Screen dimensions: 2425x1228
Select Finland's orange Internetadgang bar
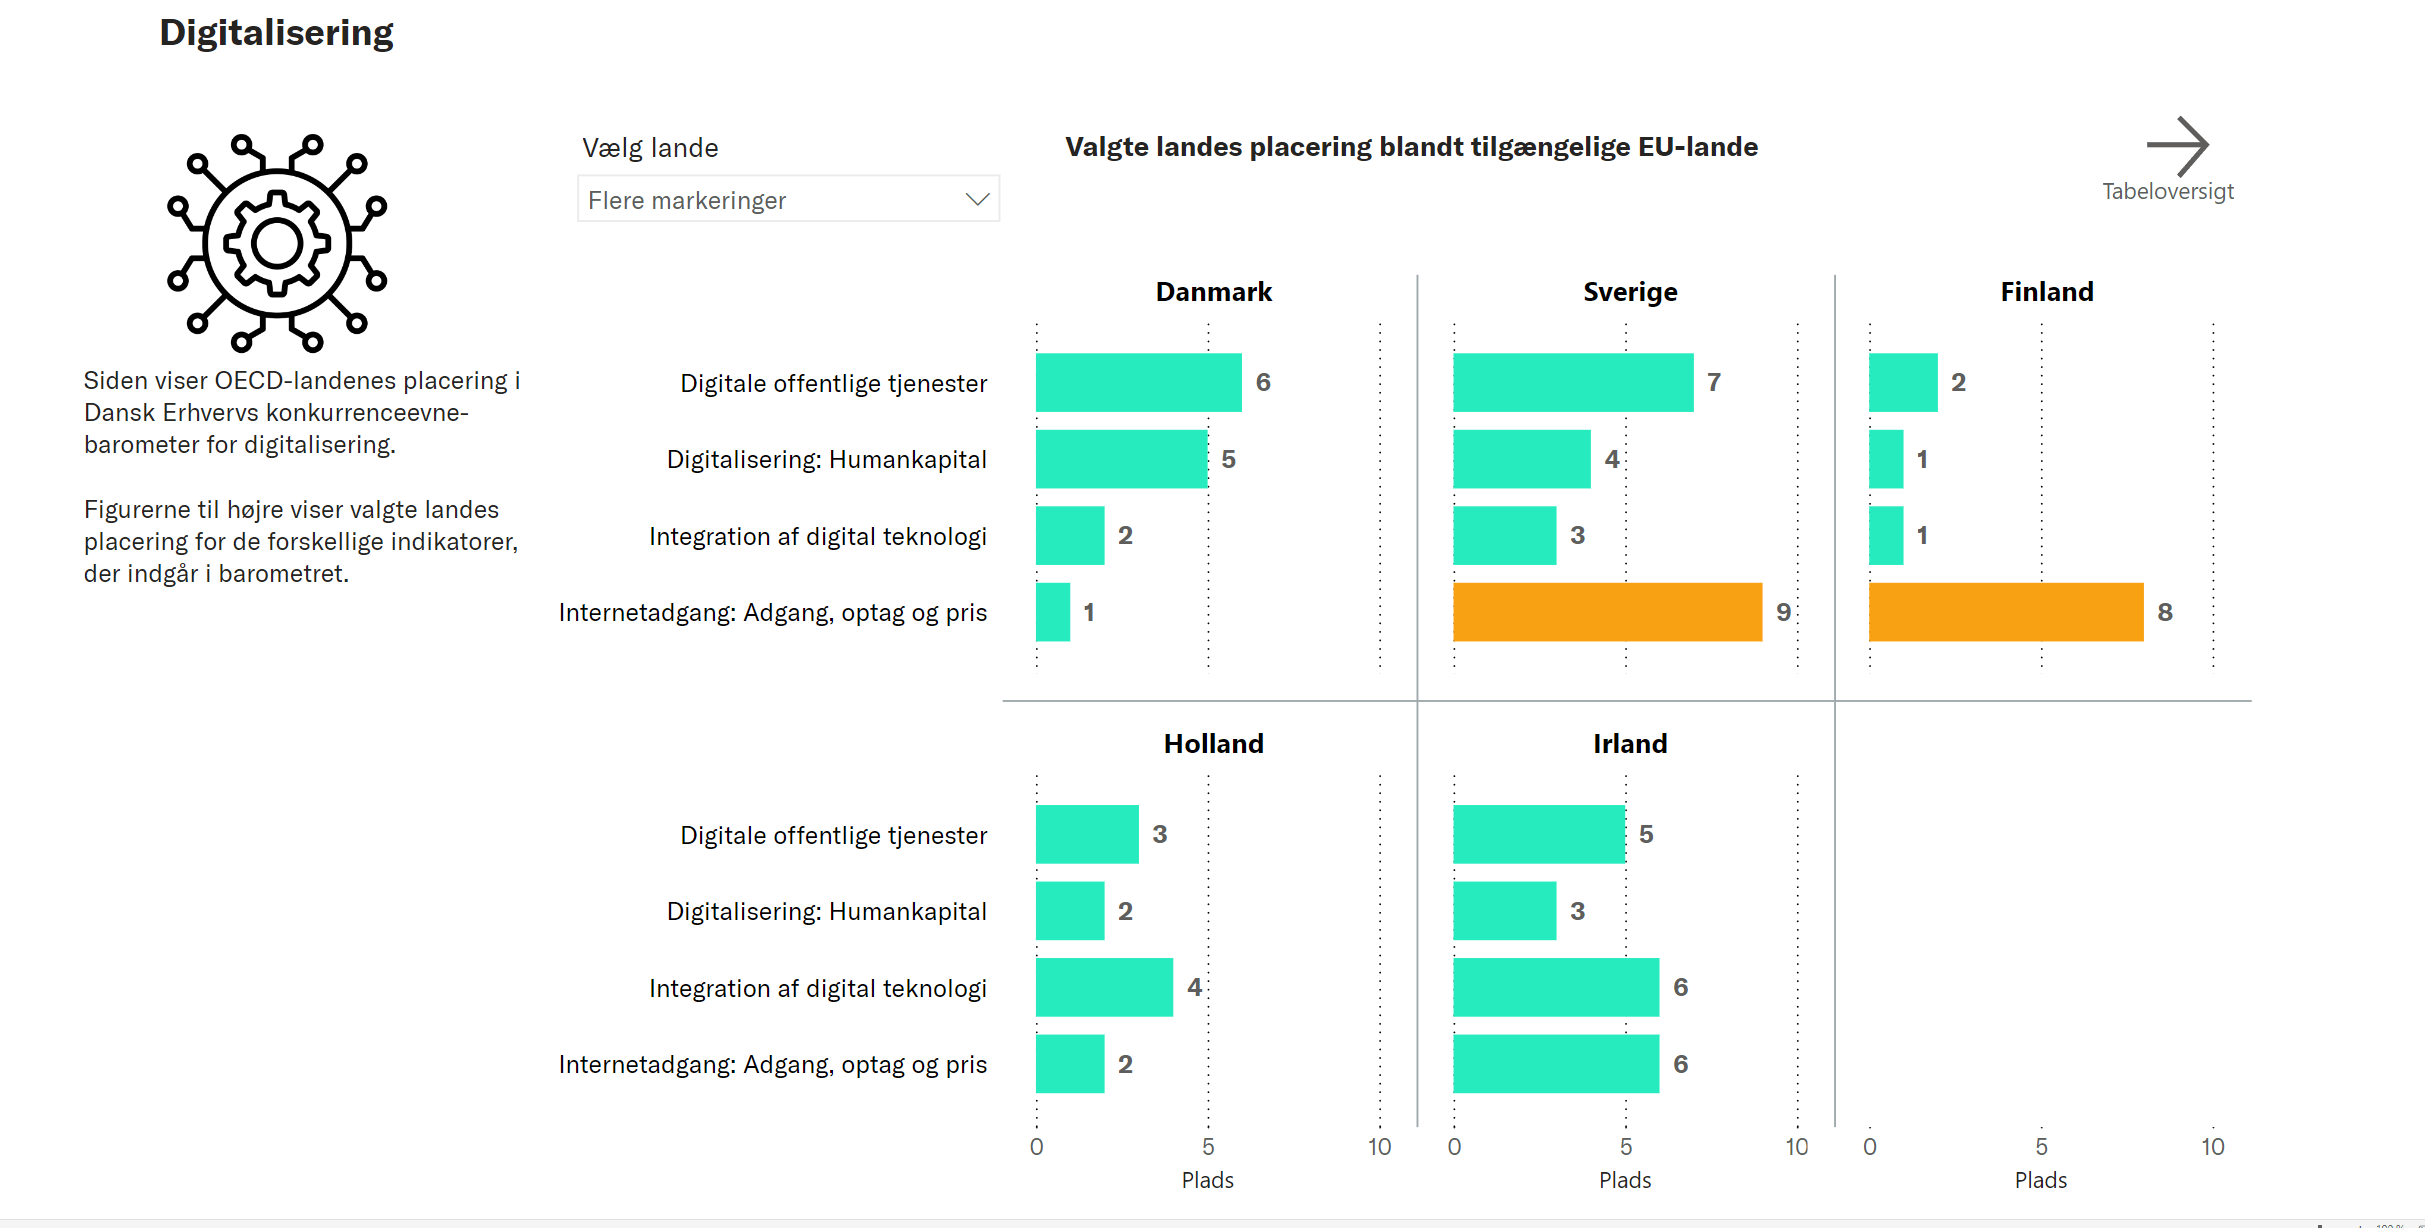pos(2005,612)
